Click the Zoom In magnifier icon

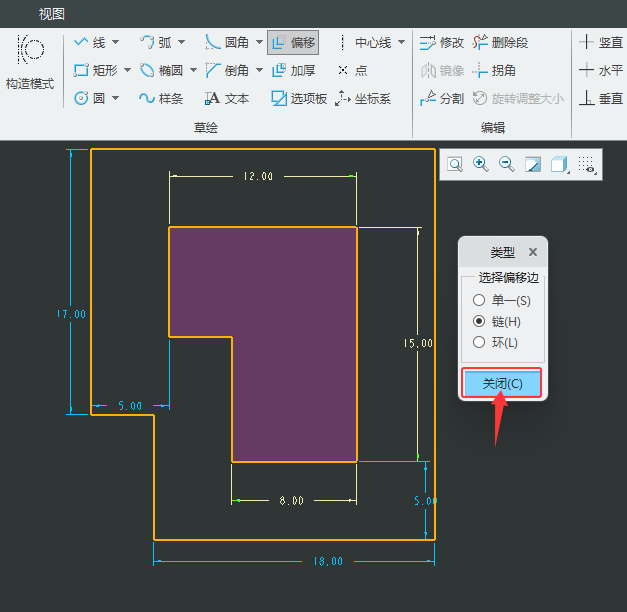481,164
